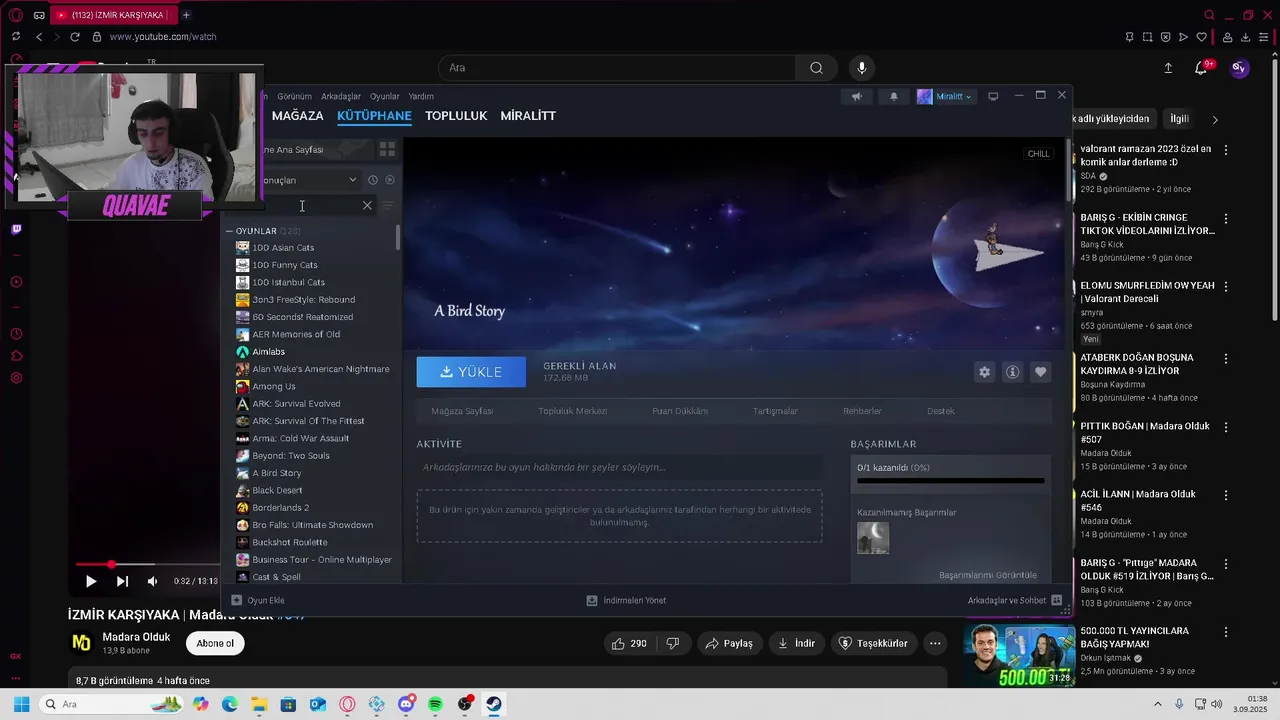
Task: Open the MİRALİTT profile tab
Action: click(x=528, y=116)
